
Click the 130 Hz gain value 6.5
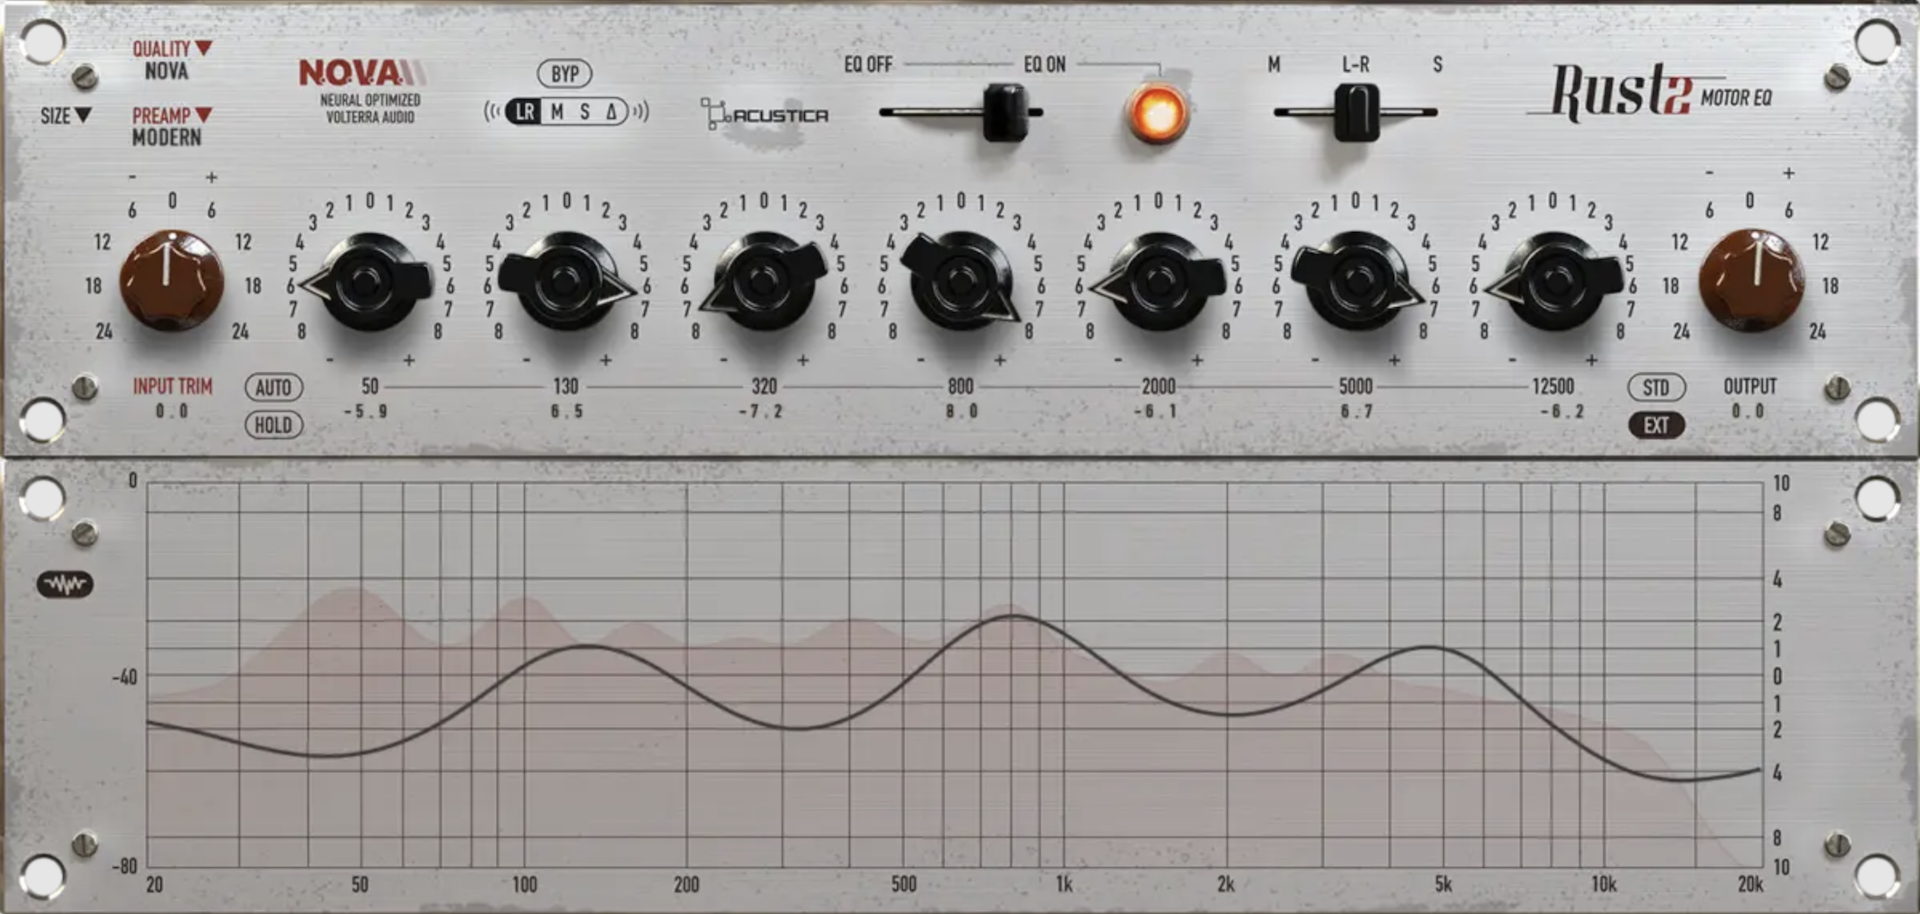566,411
